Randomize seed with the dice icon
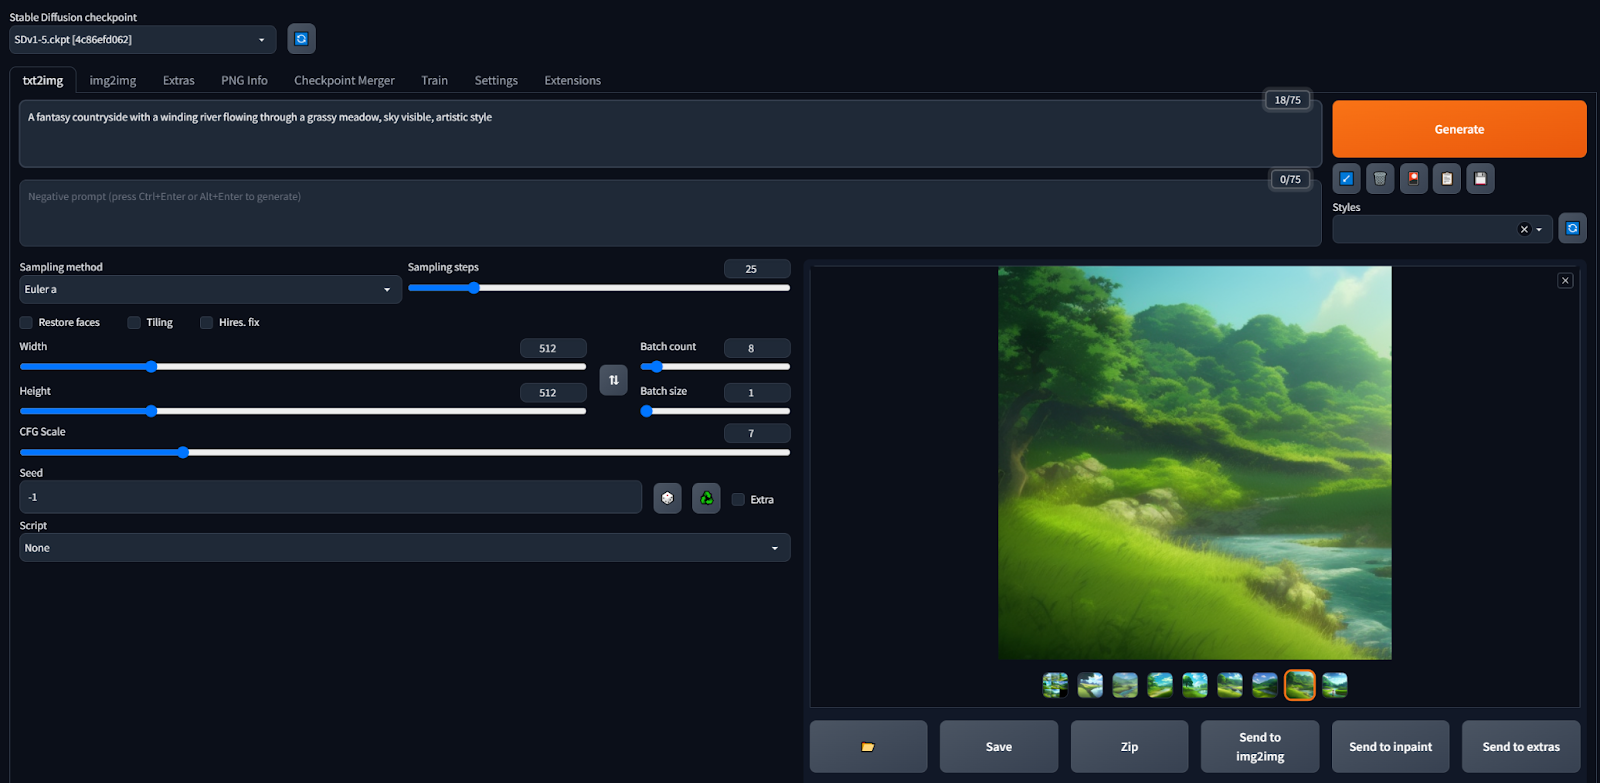1600x783 pixels. pyautogui.click(x=667, y=498)
